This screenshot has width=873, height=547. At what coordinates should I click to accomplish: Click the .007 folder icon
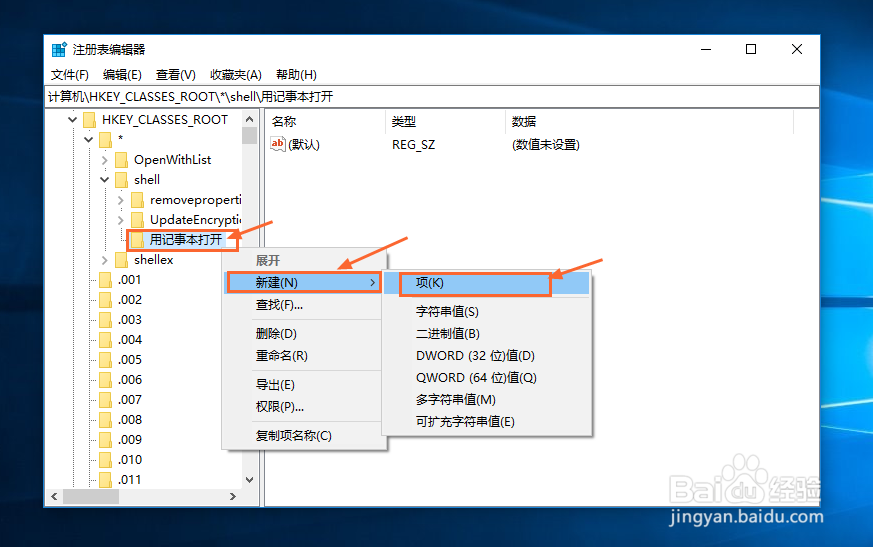(x=105, y=401)
